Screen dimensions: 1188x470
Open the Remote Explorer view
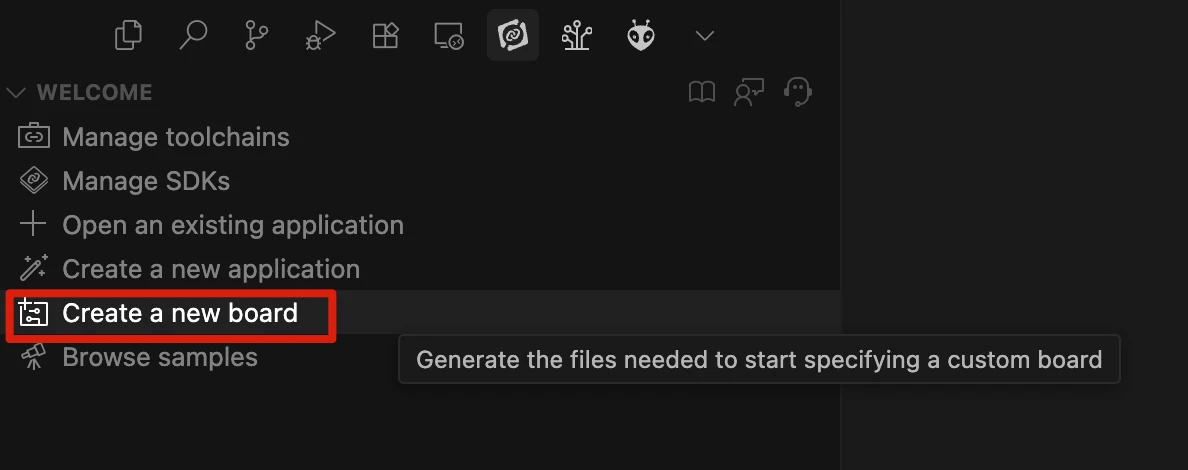tap(449, 36)
